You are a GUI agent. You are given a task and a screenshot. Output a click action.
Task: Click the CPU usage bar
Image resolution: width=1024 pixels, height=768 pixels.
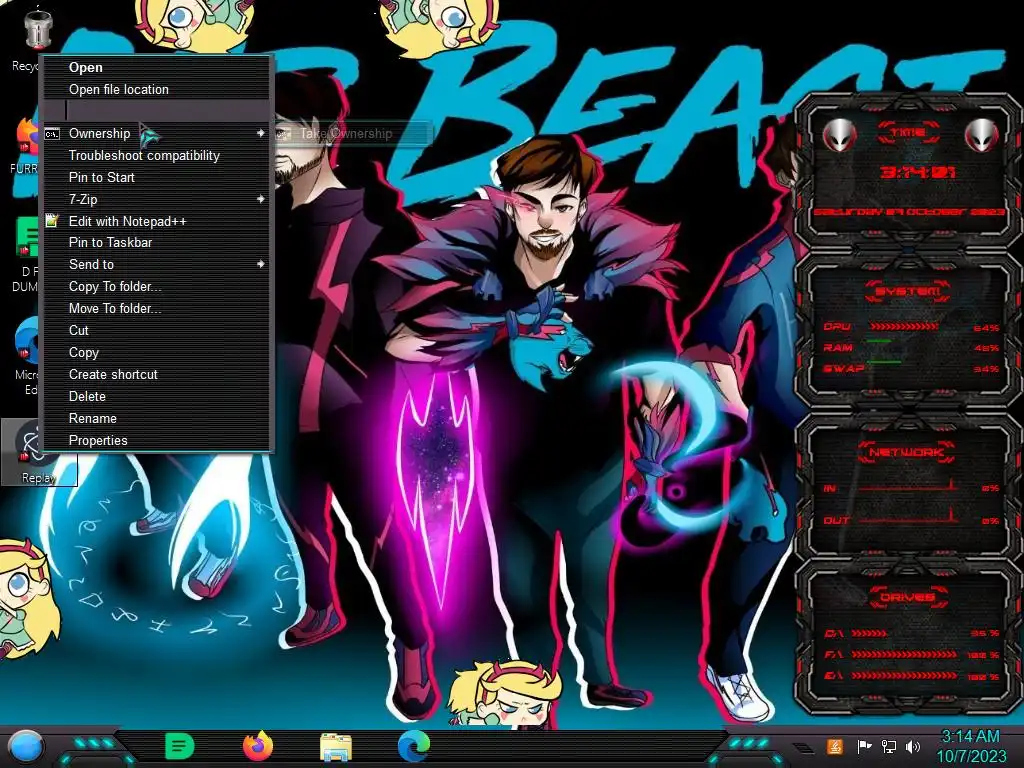click(903, 327)
